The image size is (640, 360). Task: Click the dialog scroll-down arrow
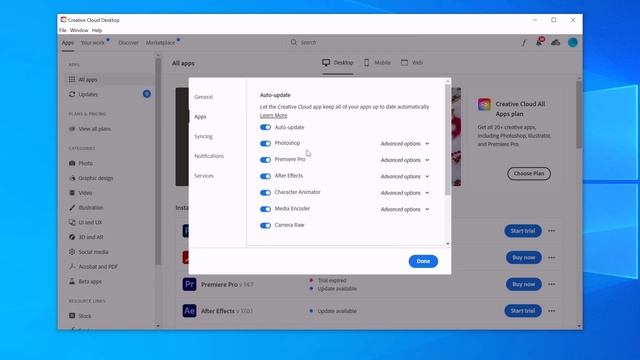click(448, 244)
